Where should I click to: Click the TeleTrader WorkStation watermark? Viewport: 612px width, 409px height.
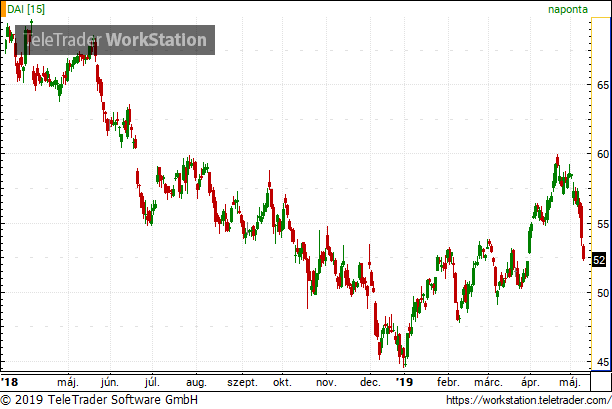[x=115, y=40]
